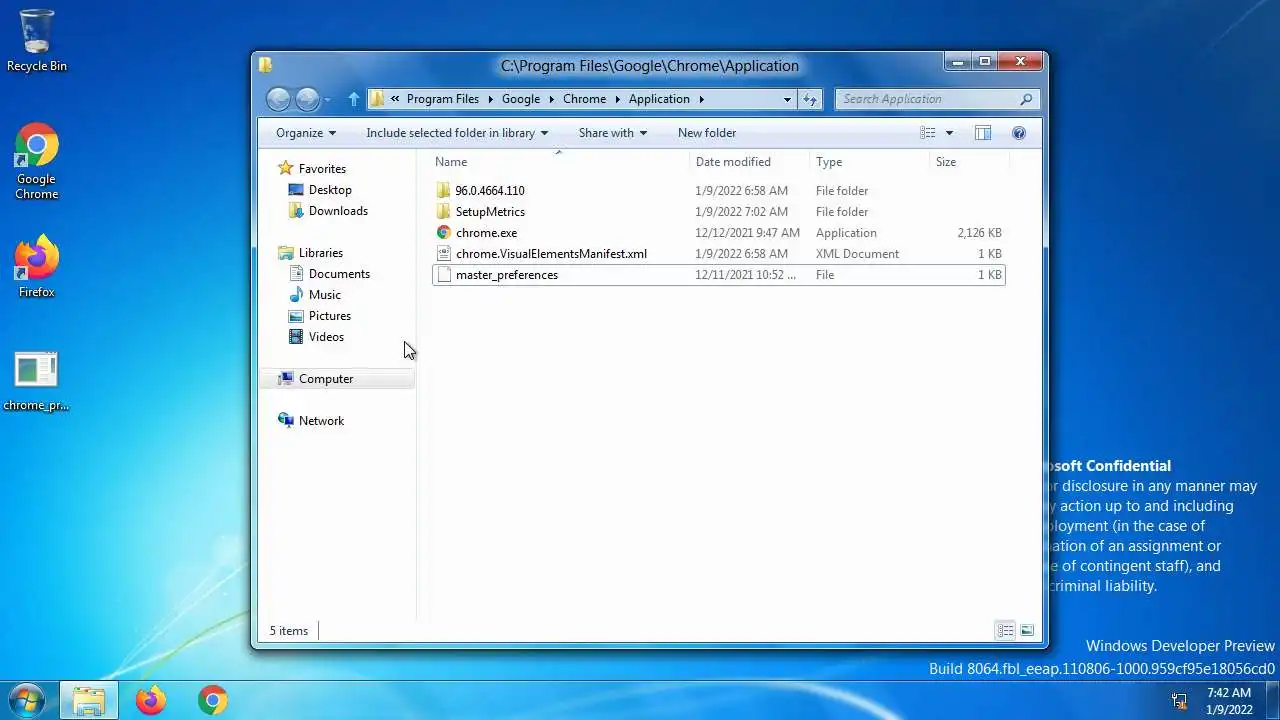The image size is (1280, 720).
Task: Expand the arrow after Application breadcrumb
Action: [x=702, y=99]
